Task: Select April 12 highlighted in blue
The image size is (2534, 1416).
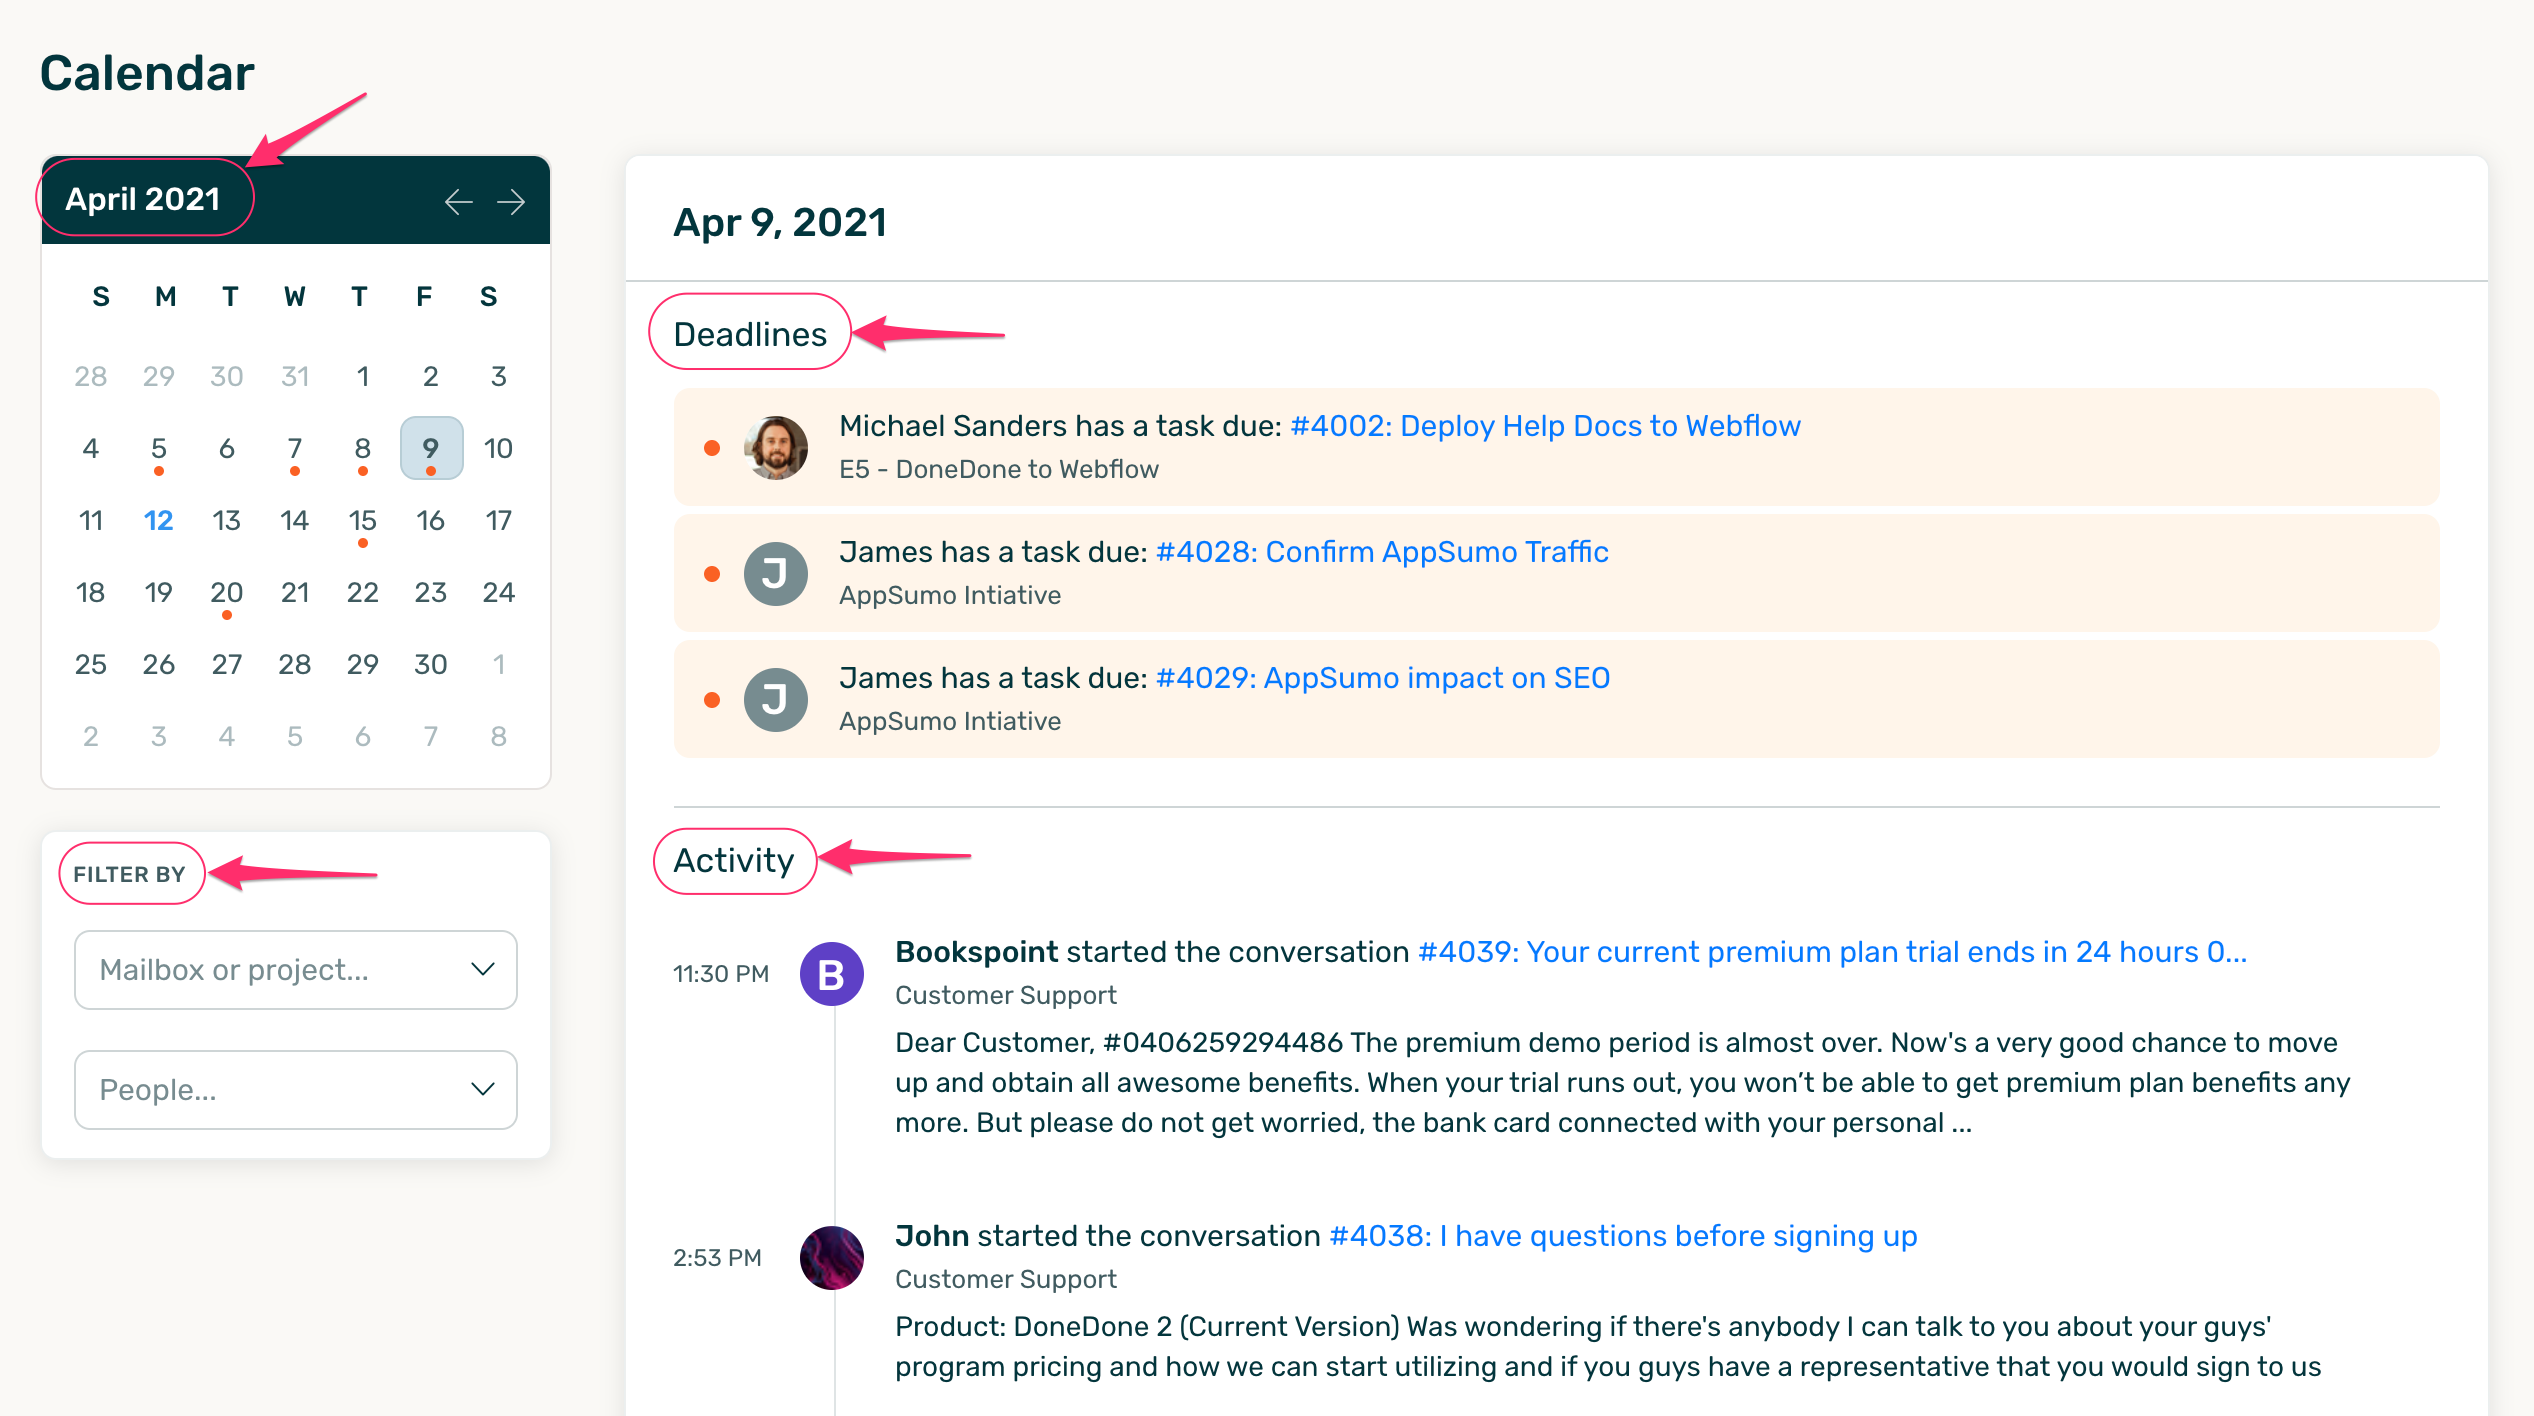Action: pyautogui.click(x=158, y=520)
